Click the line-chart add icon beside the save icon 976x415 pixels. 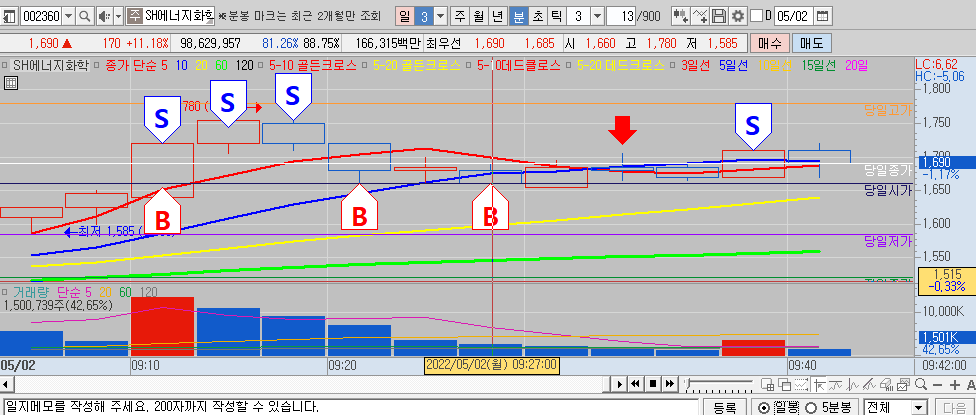[x=700, y=16]
